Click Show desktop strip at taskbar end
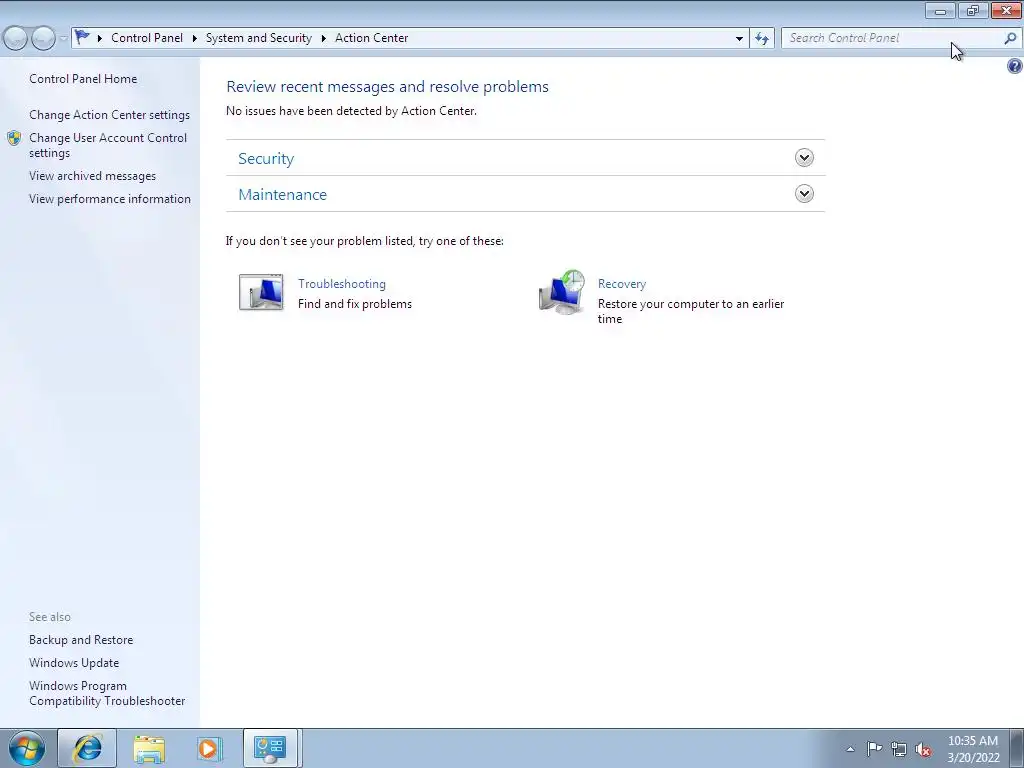The width and height of the screenshot is (1024, 768). coord(1017,749)
